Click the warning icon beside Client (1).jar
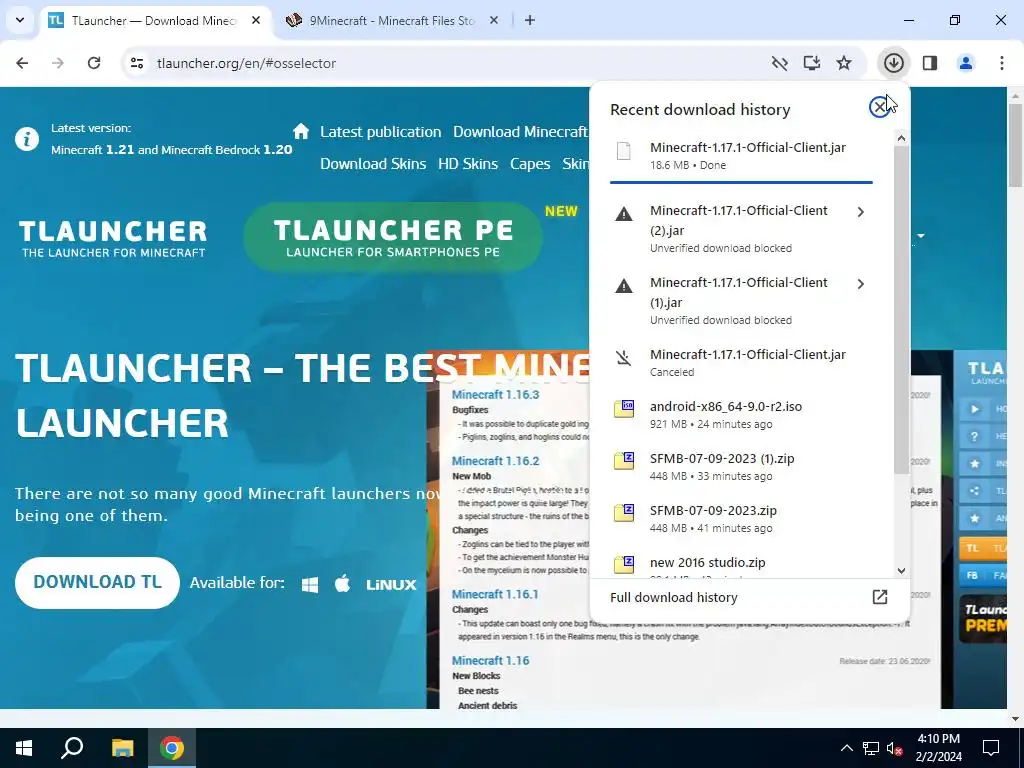 [624, 285]
